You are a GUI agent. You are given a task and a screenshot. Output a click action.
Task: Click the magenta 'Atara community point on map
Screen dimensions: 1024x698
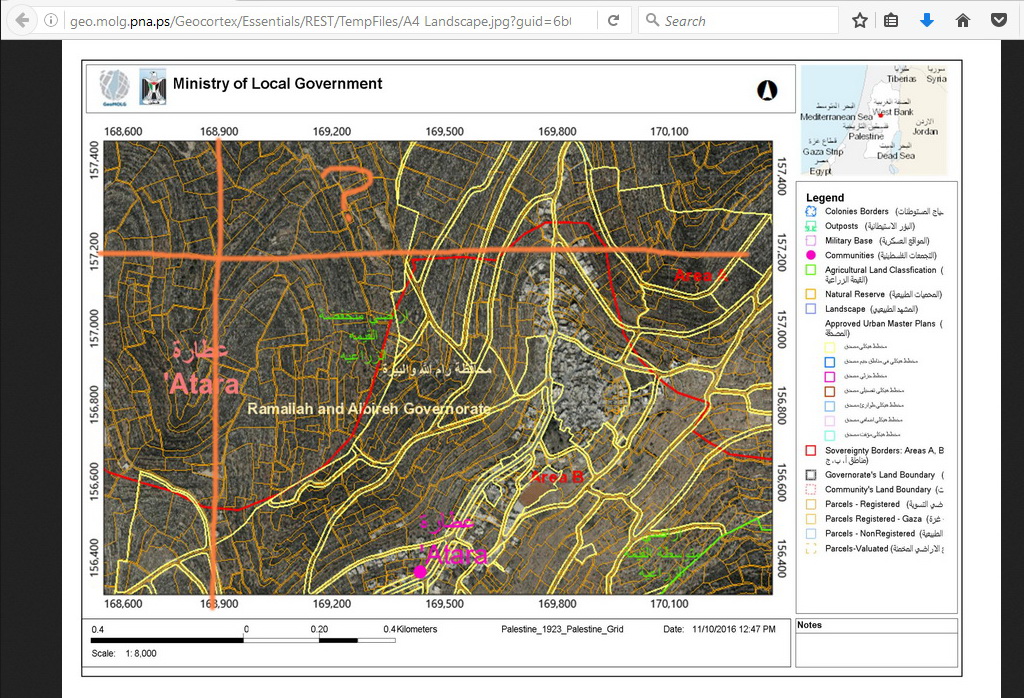coord(420,572)
